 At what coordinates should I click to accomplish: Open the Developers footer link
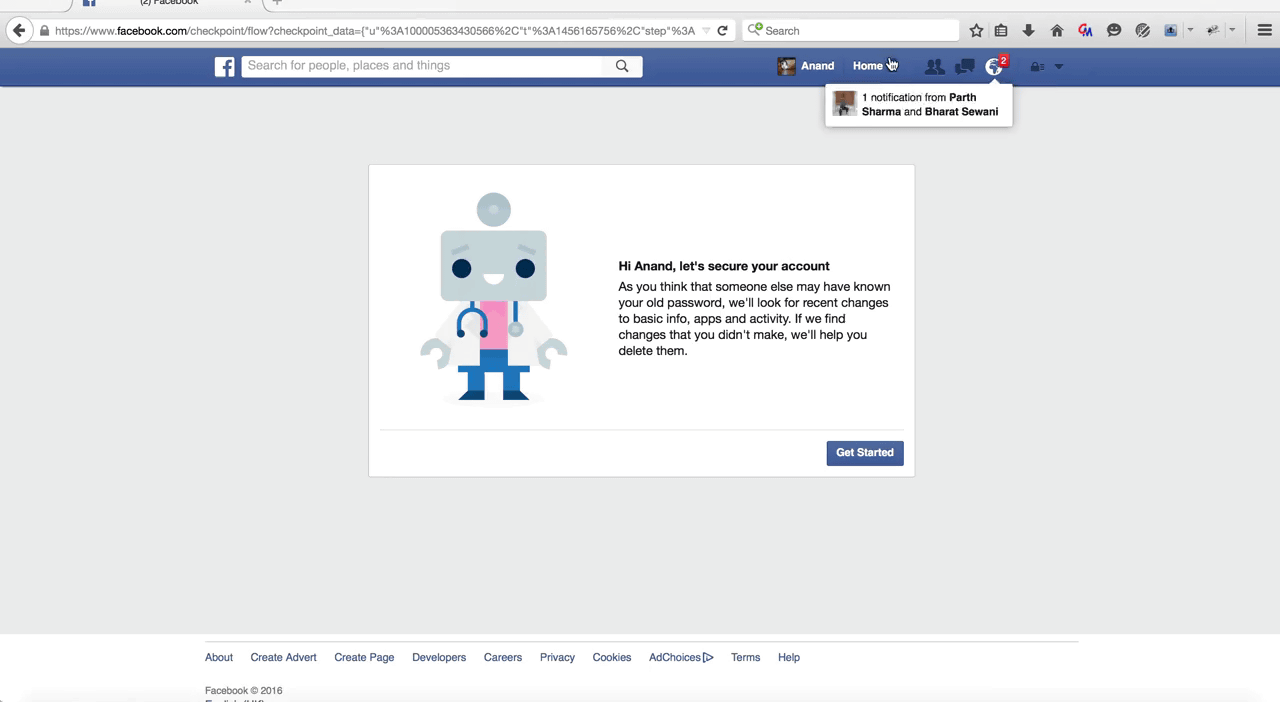[439, 658]
